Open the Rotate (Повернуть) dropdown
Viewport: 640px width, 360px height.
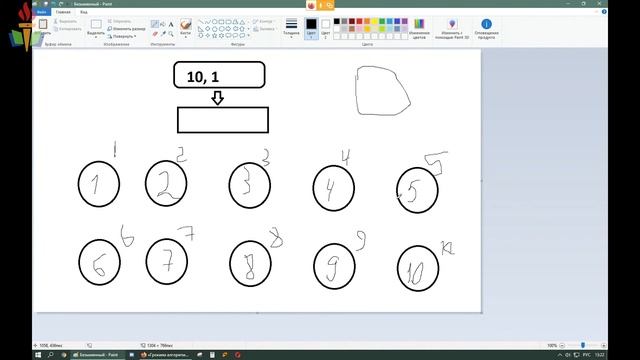122,36
